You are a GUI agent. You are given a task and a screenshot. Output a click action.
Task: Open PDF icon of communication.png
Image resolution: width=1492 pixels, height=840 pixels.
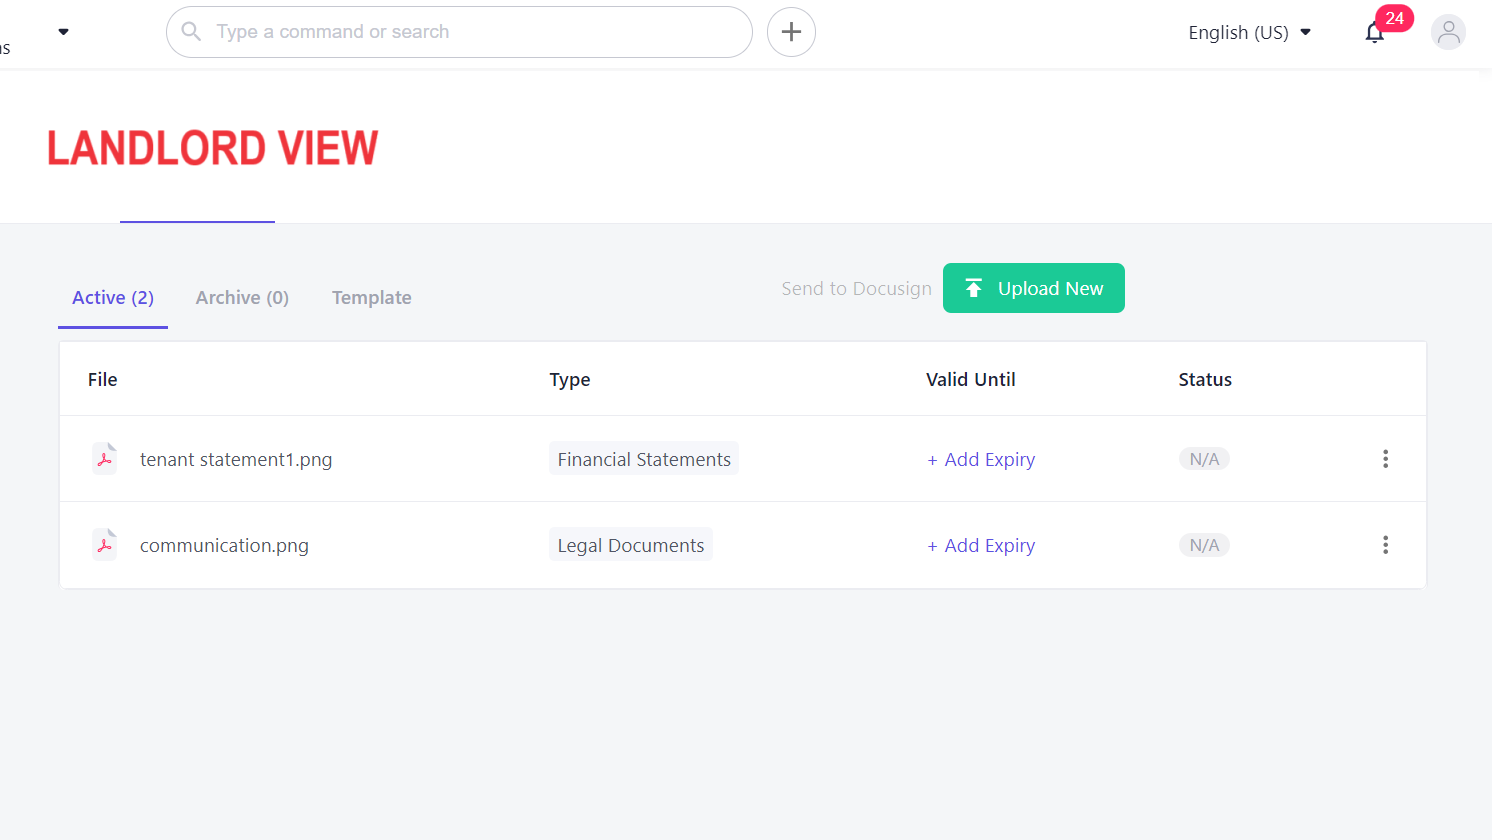pos(104,545)
